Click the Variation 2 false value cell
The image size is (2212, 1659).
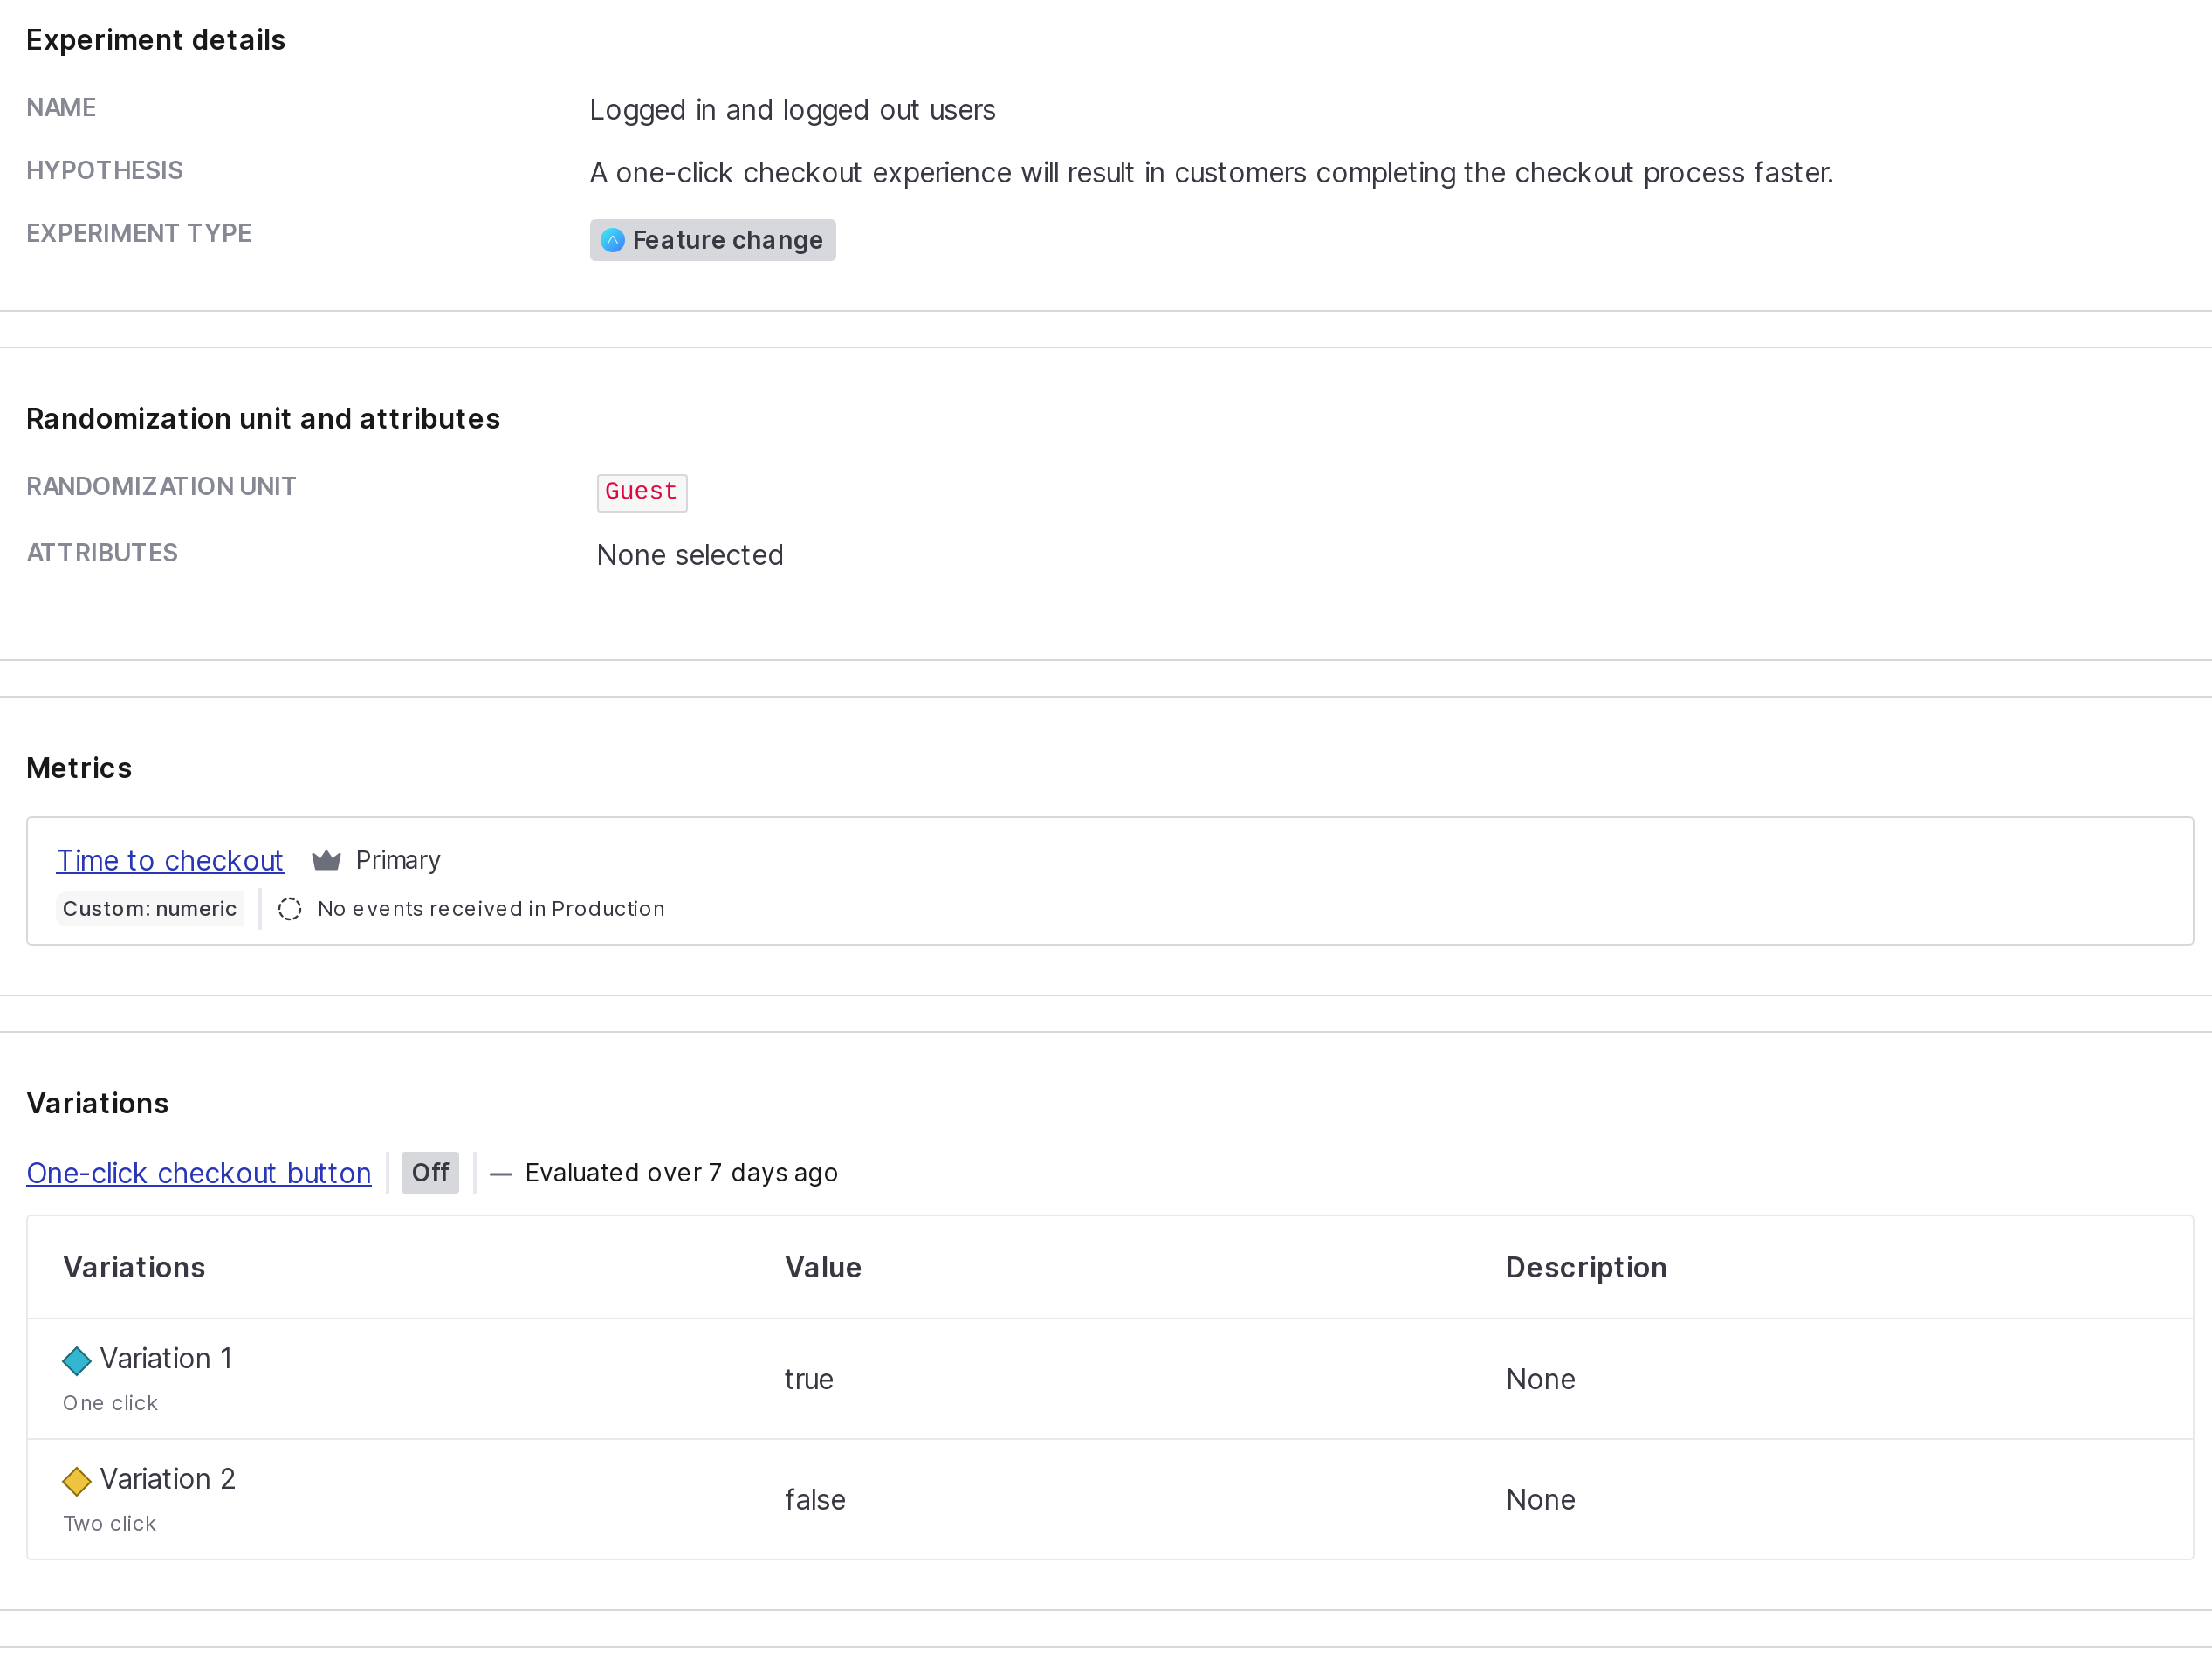click(815, 1499)
